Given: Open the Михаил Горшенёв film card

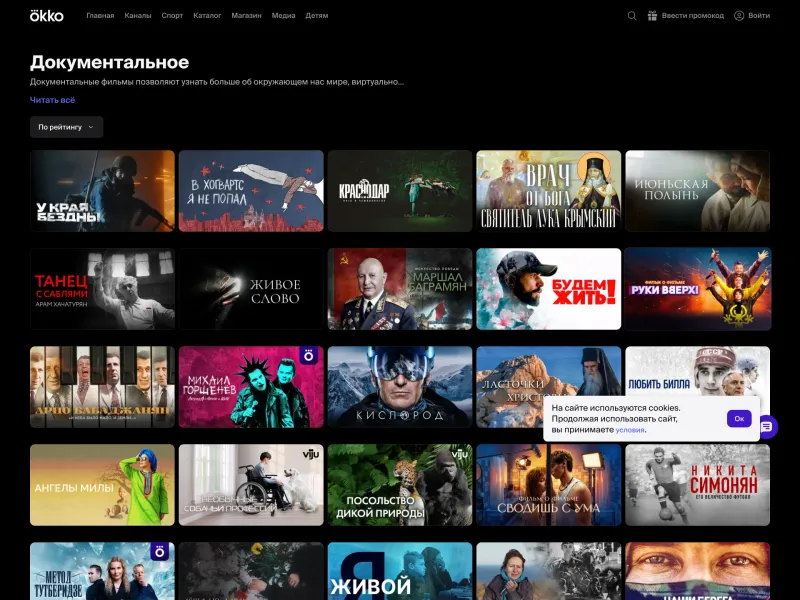Looking at the screenshot, I should pyautogui.click(x=251, y=387).
